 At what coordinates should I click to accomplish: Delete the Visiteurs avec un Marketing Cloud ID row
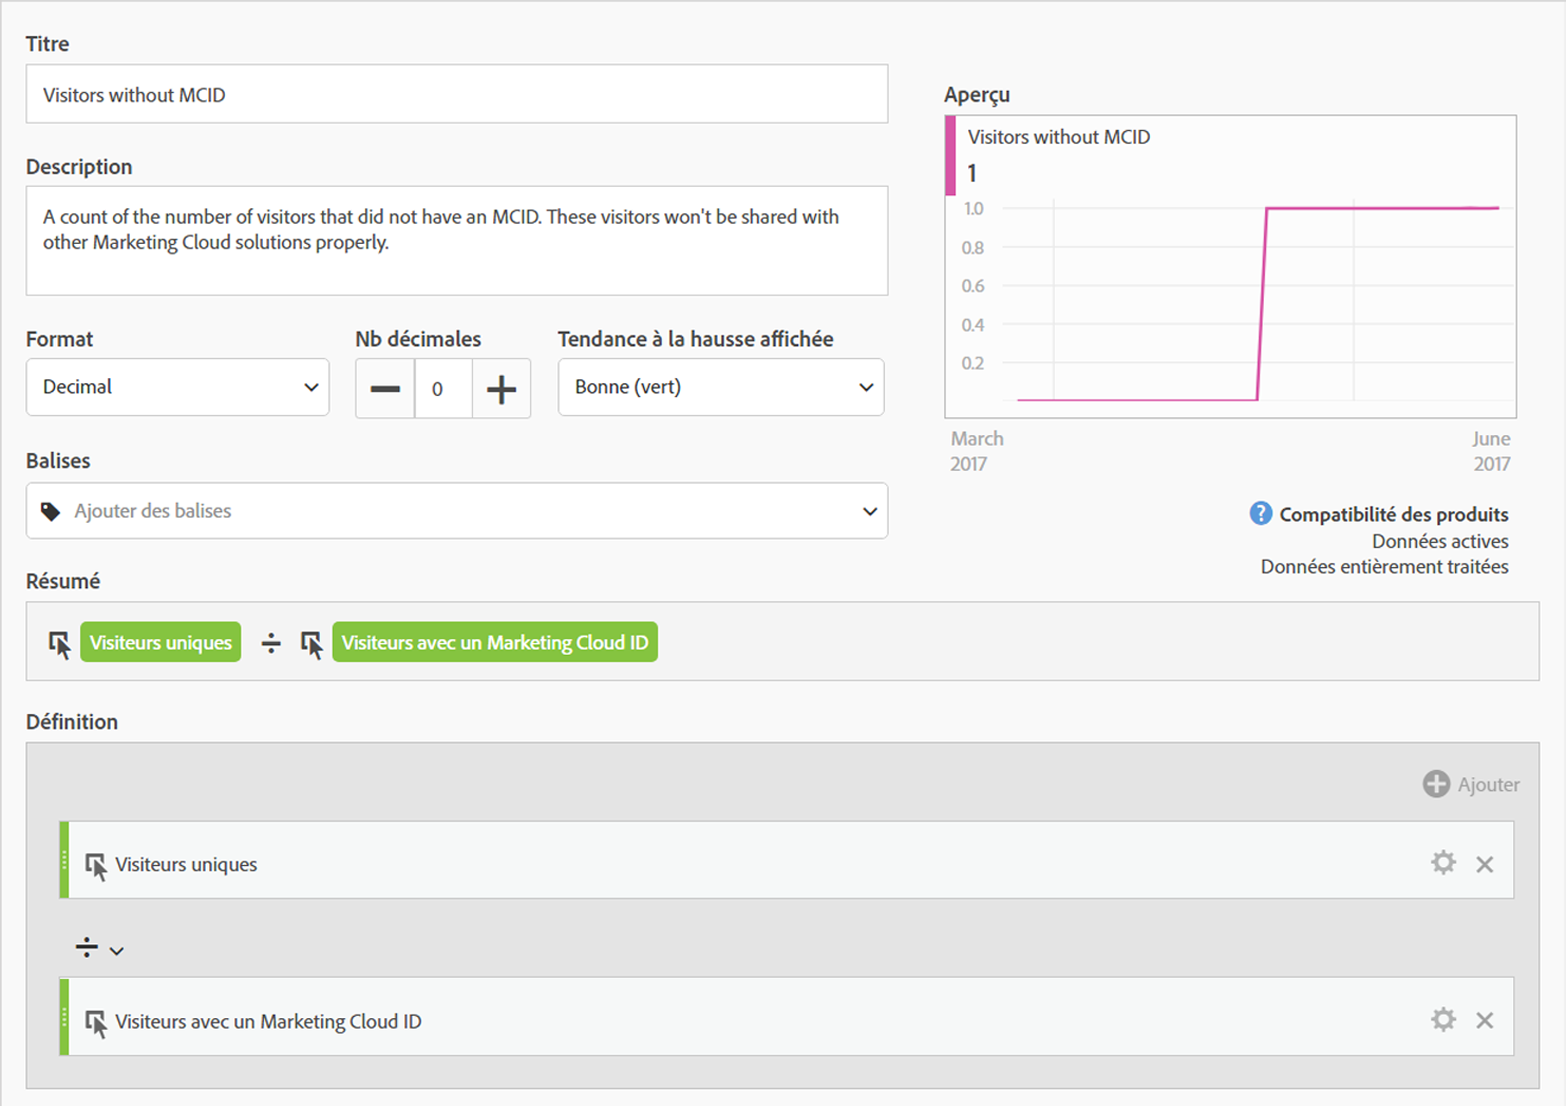coord(1485,1020)
